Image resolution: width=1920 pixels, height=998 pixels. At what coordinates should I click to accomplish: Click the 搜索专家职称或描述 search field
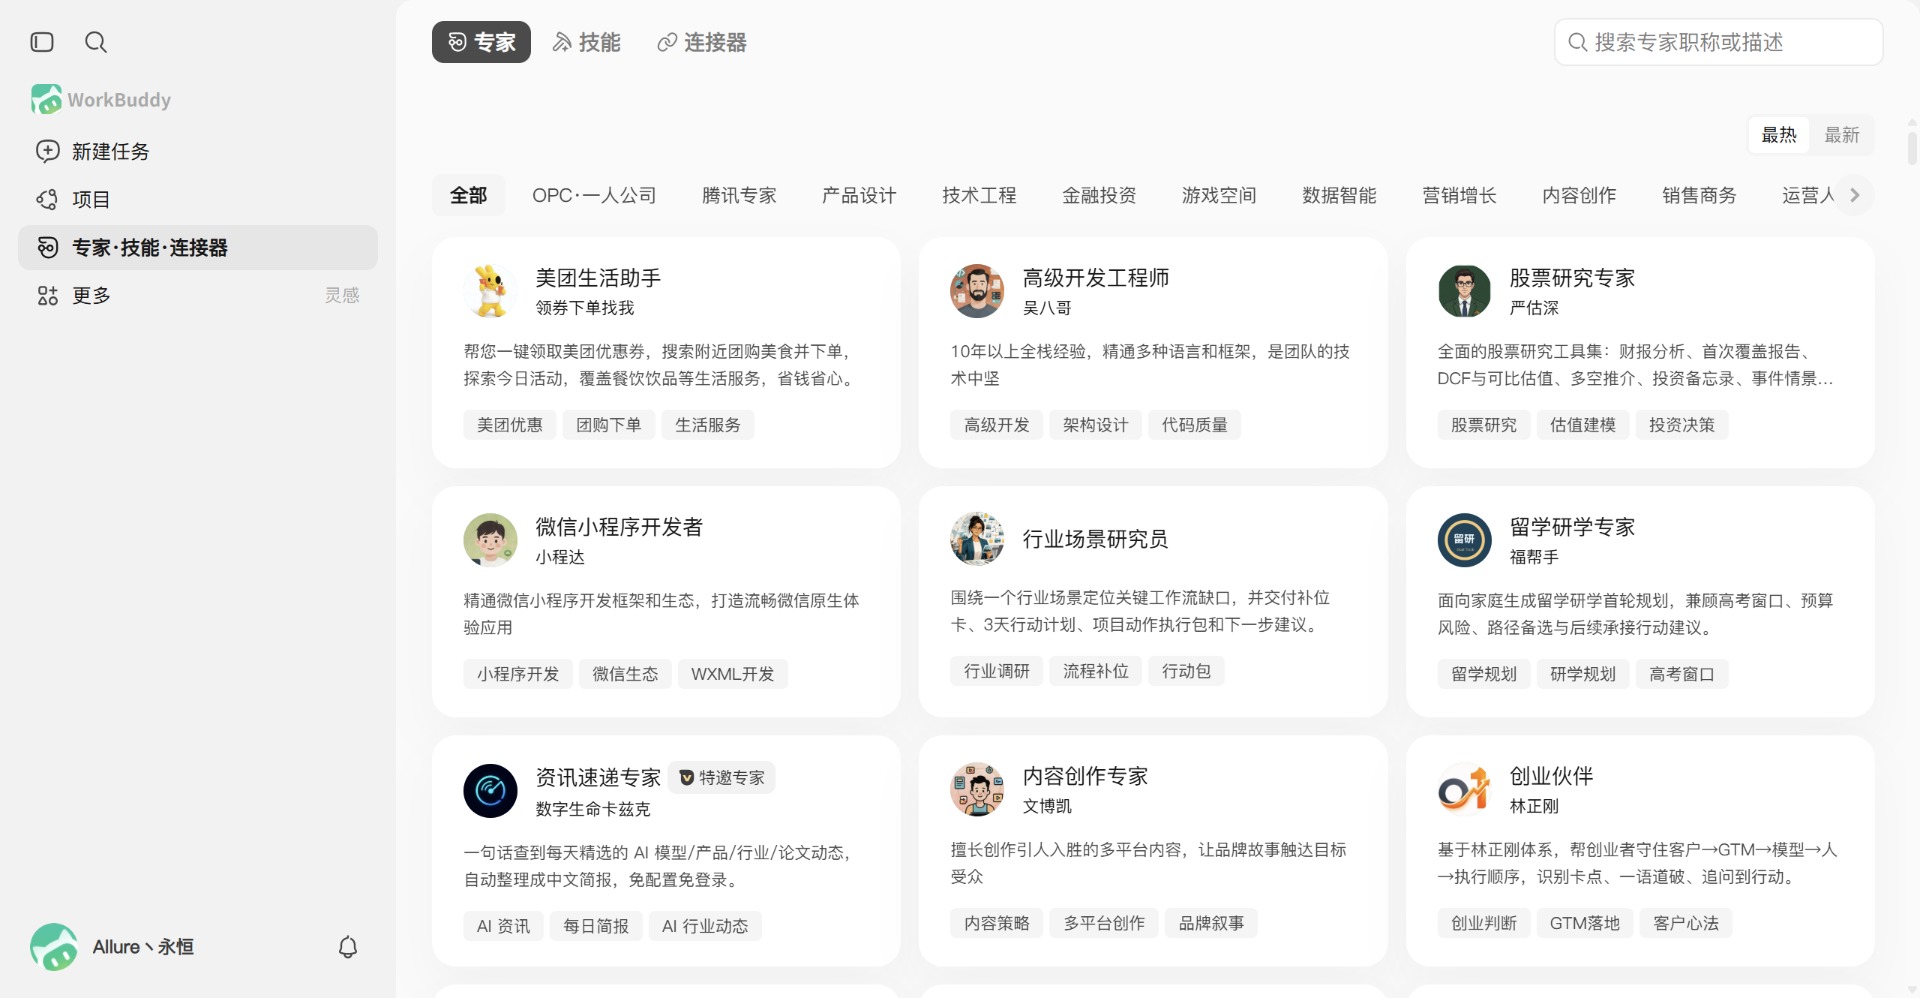[x=1719, y=42]
